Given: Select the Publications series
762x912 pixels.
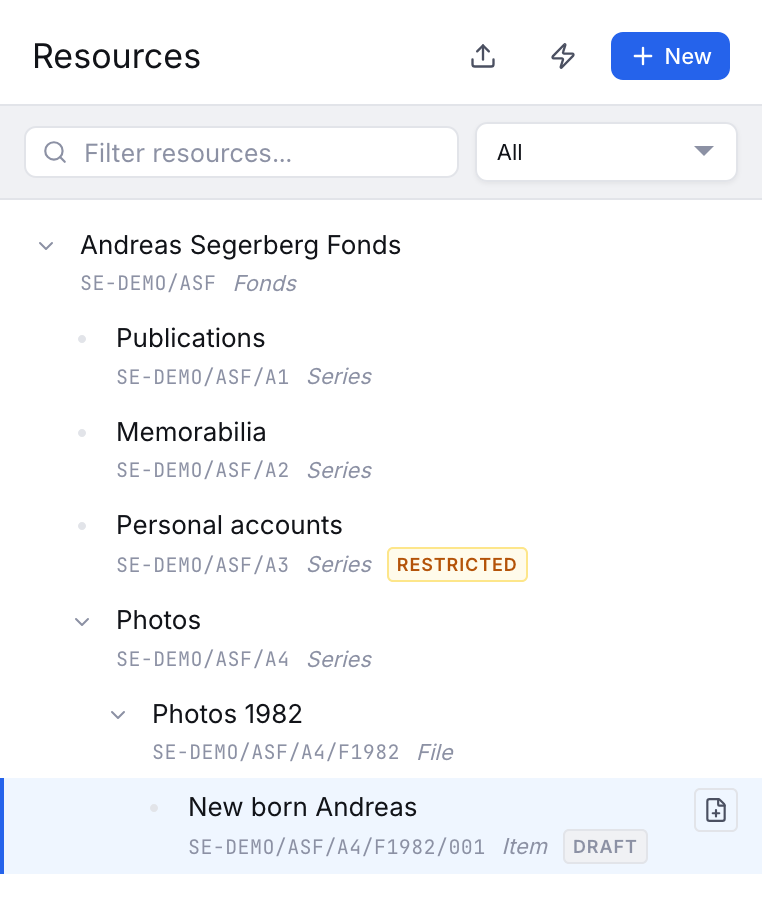Looking at the screenshot, I should (191, 338).
